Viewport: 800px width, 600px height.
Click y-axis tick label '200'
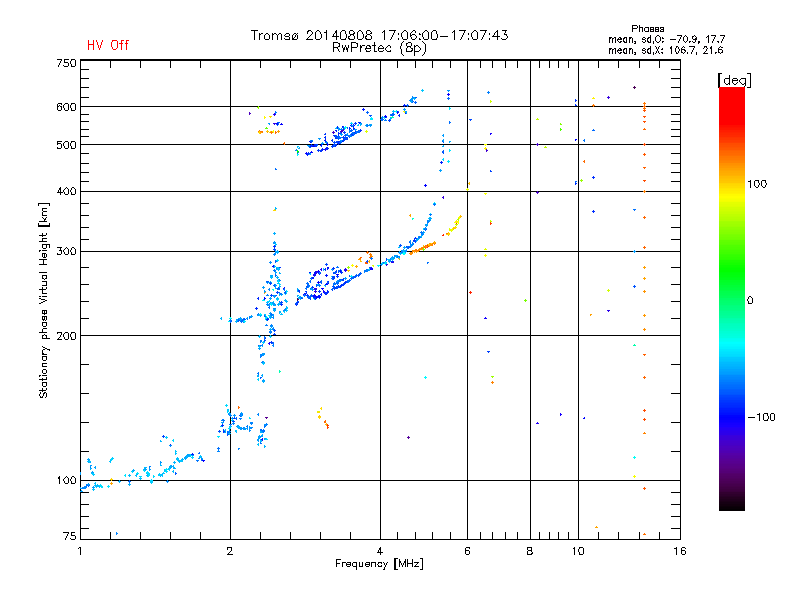coord(66,336)
